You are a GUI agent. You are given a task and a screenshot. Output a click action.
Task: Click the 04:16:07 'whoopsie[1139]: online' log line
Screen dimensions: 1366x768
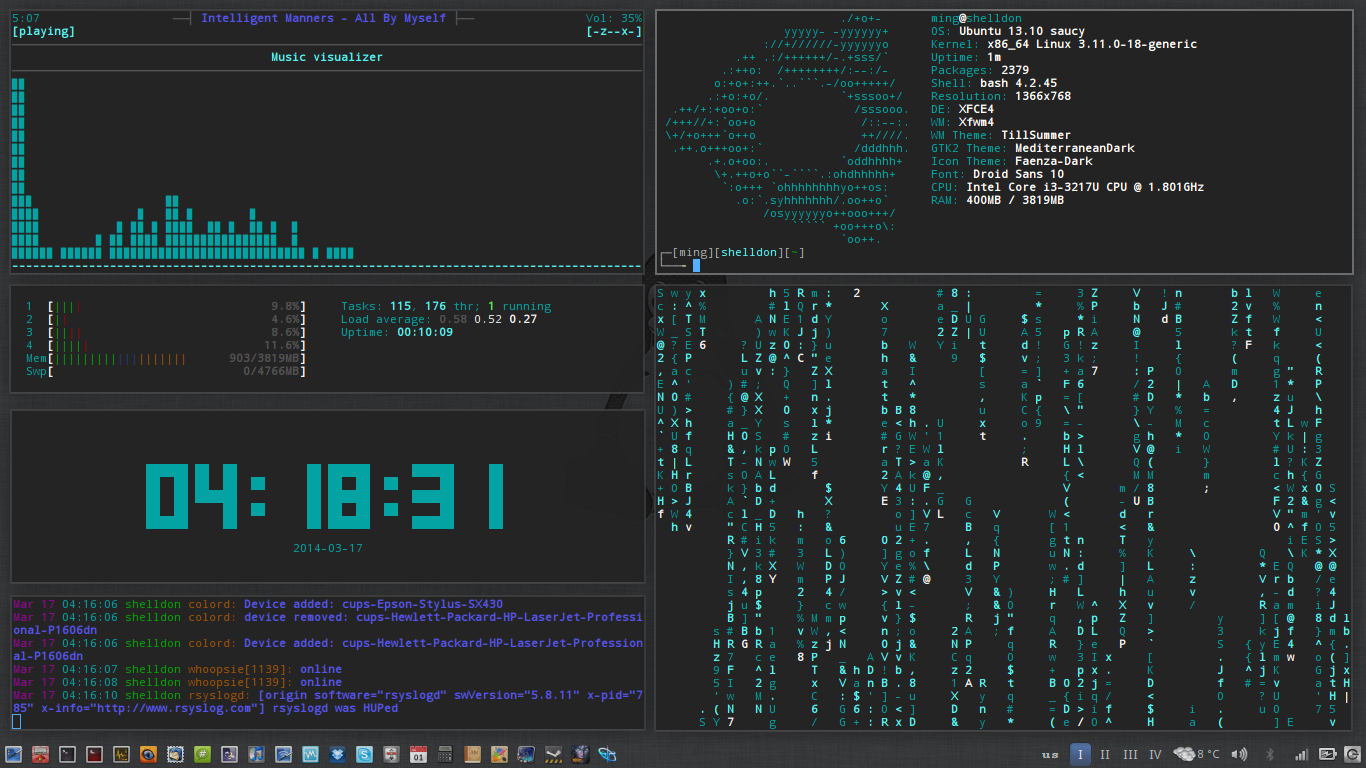(177, 669)
